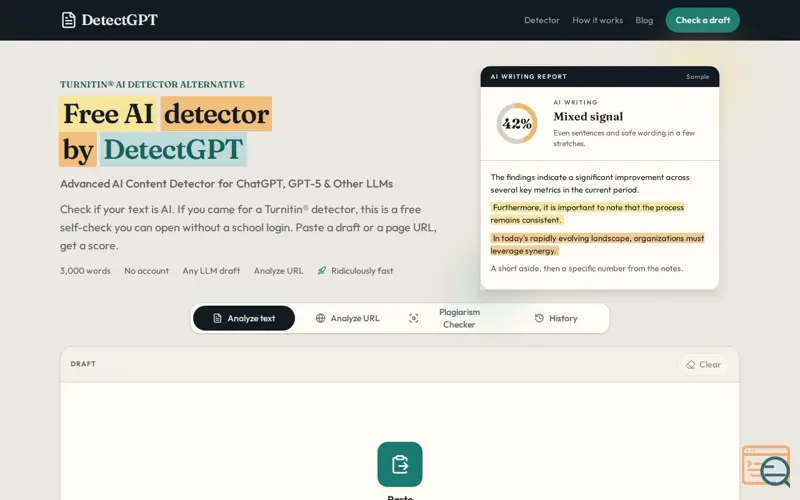Go to How it works page
The height and width of the screenshot is (500, 800).
click(x=597, y=20)
